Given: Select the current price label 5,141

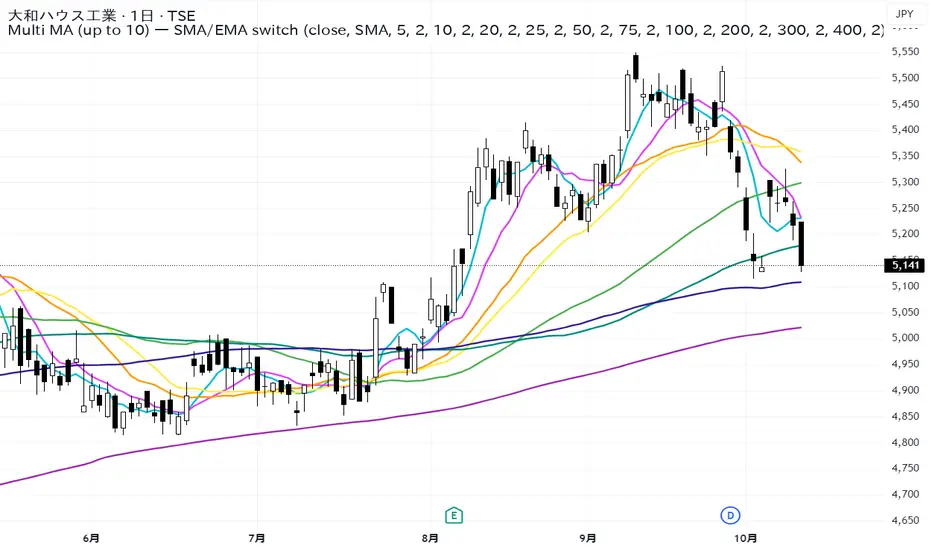Looking at the screenshot, I should tap(905, 265).
